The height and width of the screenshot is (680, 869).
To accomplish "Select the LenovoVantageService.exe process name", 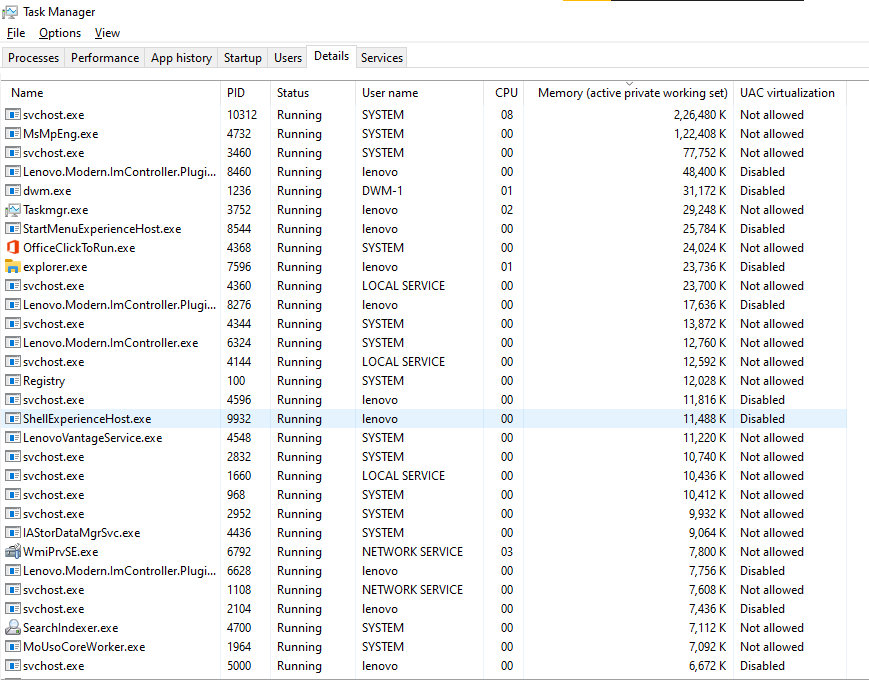I will pyautogui.click(x=92, y=438).
